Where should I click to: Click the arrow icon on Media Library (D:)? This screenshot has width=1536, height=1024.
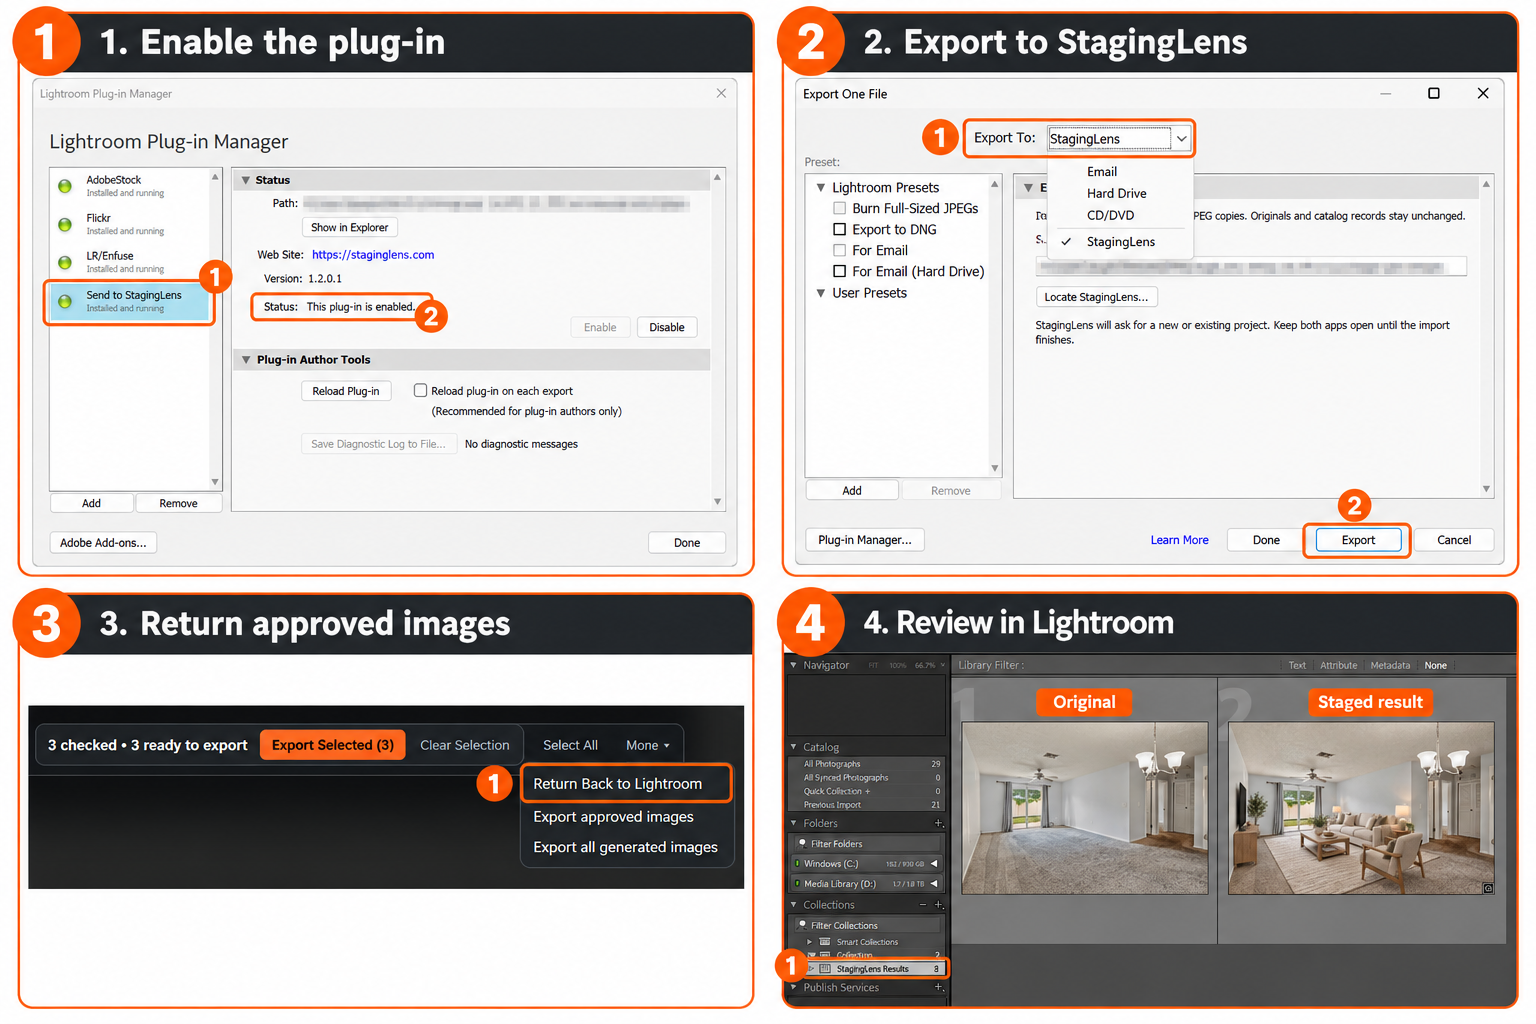coord(934,883)
